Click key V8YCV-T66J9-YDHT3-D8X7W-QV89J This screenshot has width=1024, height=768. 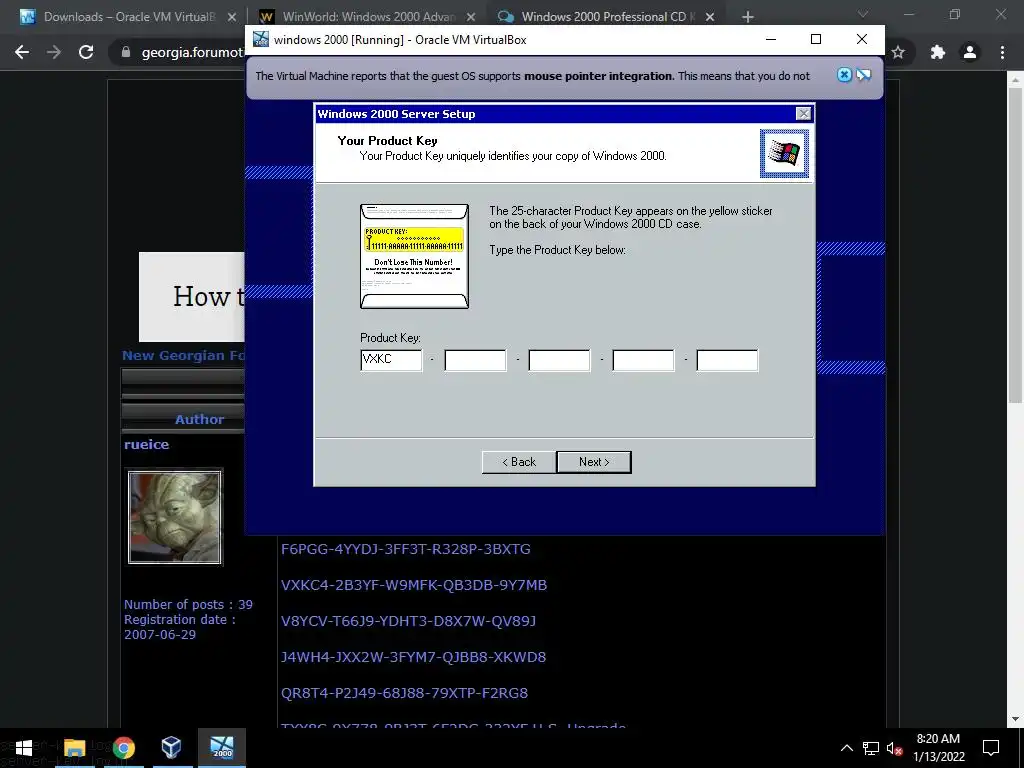point(409,620)
